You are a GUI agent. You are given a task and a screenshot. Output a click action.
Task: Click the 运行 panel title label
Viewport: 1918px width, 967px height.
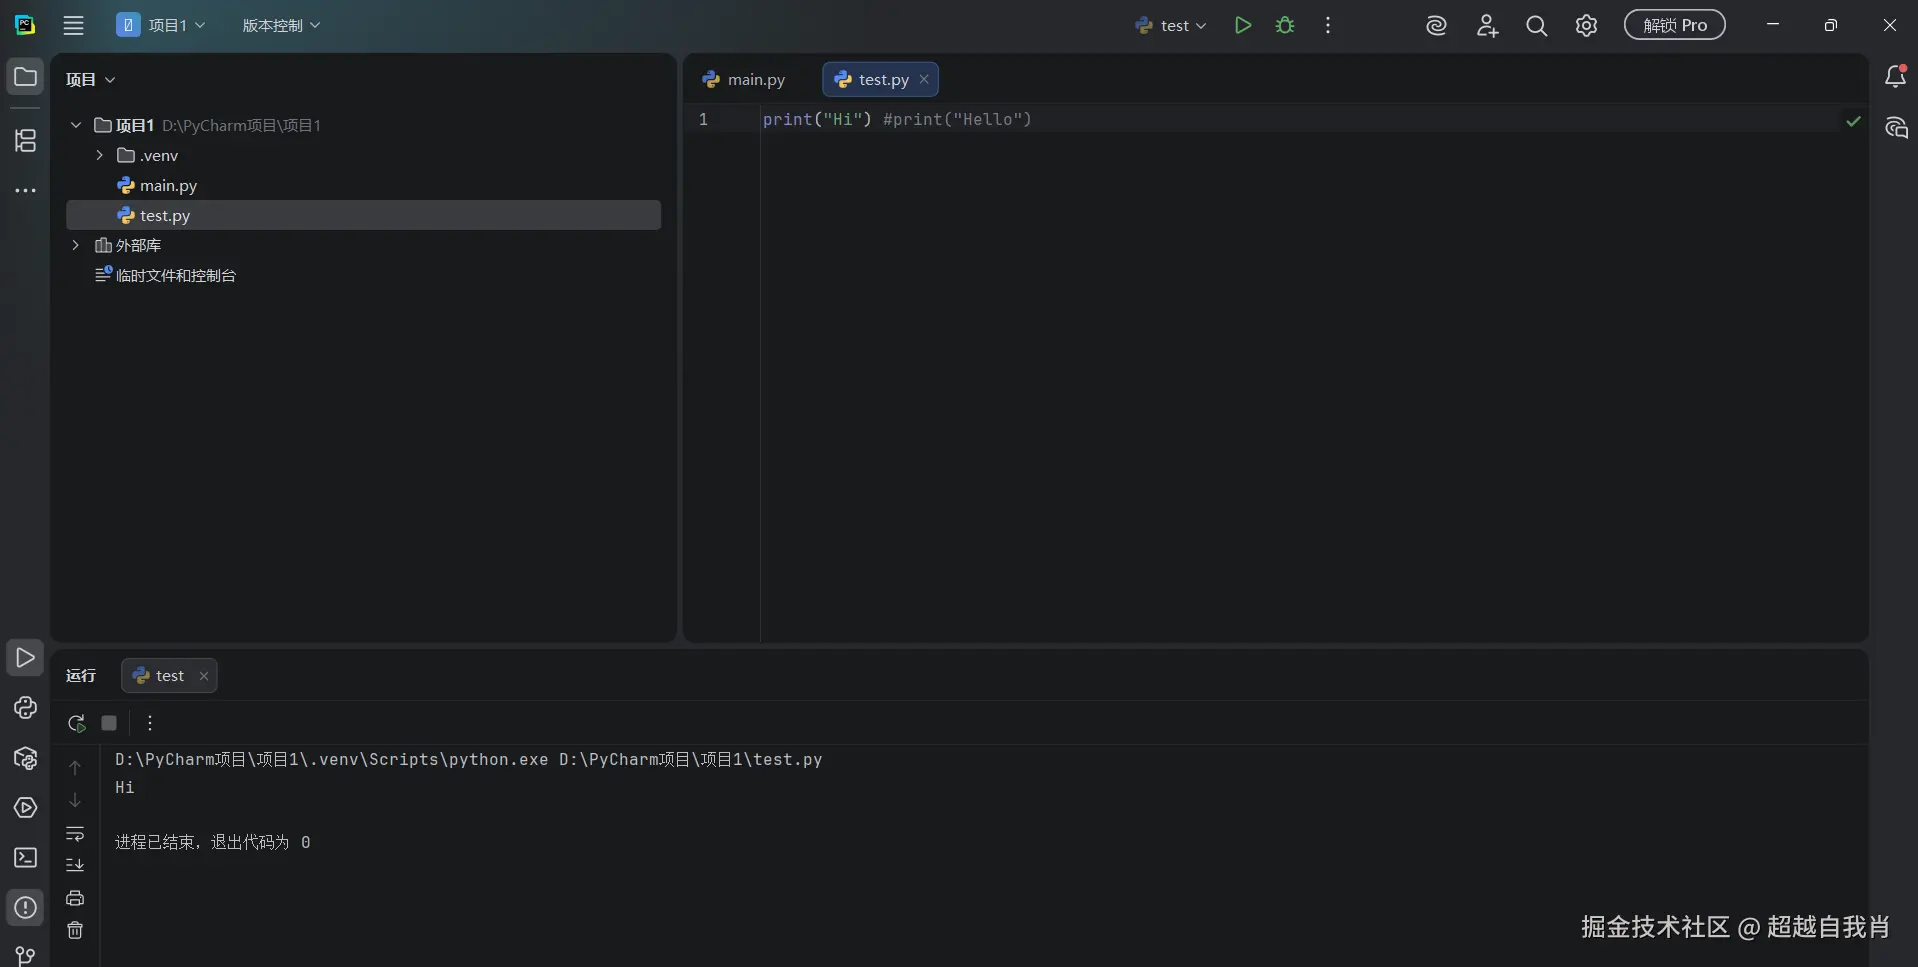[x=81, y=676]
